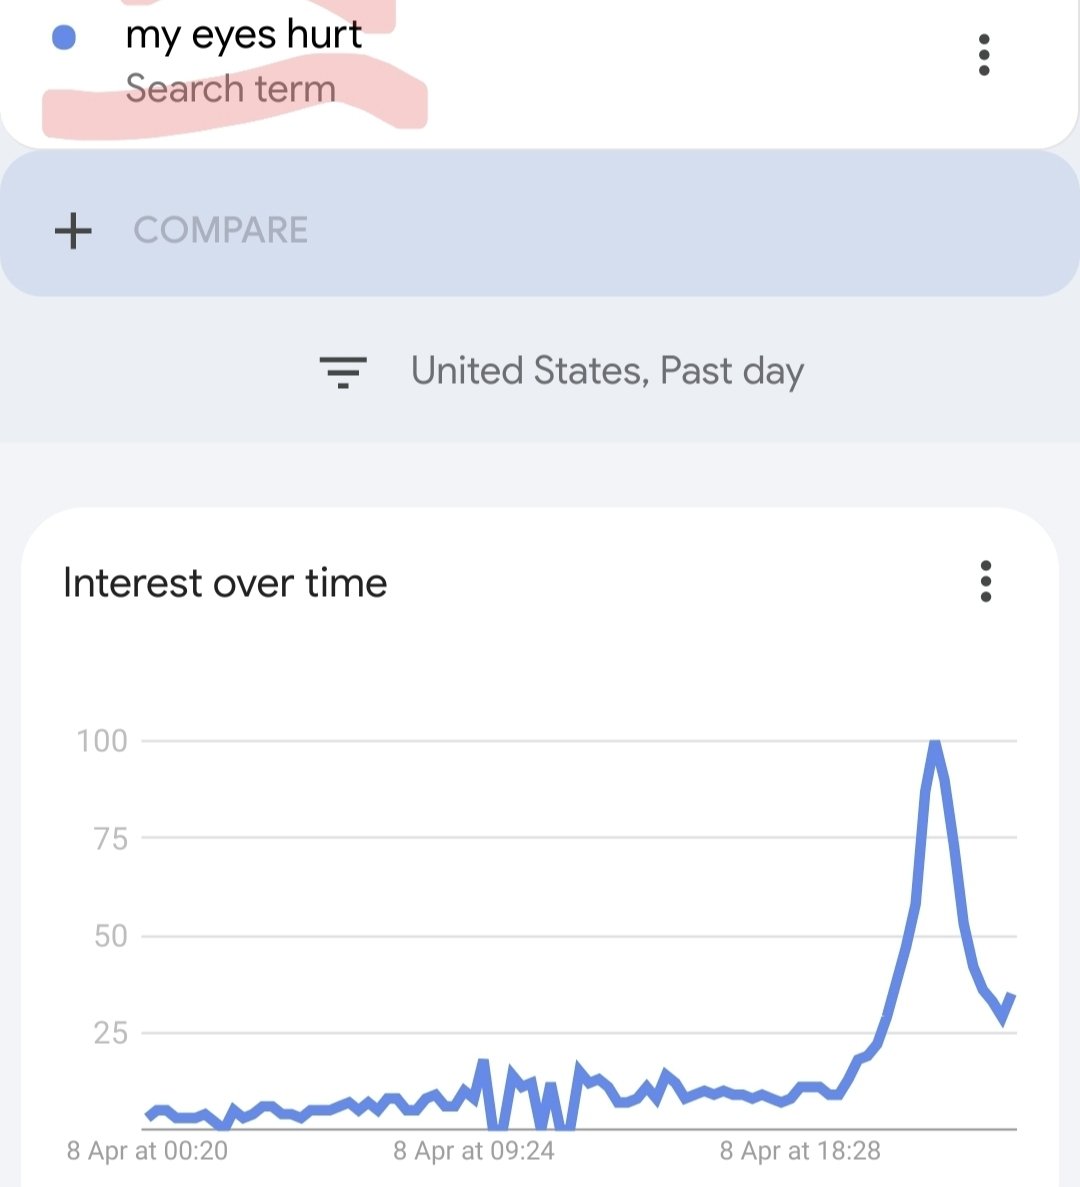Select the 8 Apr at 09:24 axis label
This screenshot has width=1080, height=1187.
click(474, 1151)
